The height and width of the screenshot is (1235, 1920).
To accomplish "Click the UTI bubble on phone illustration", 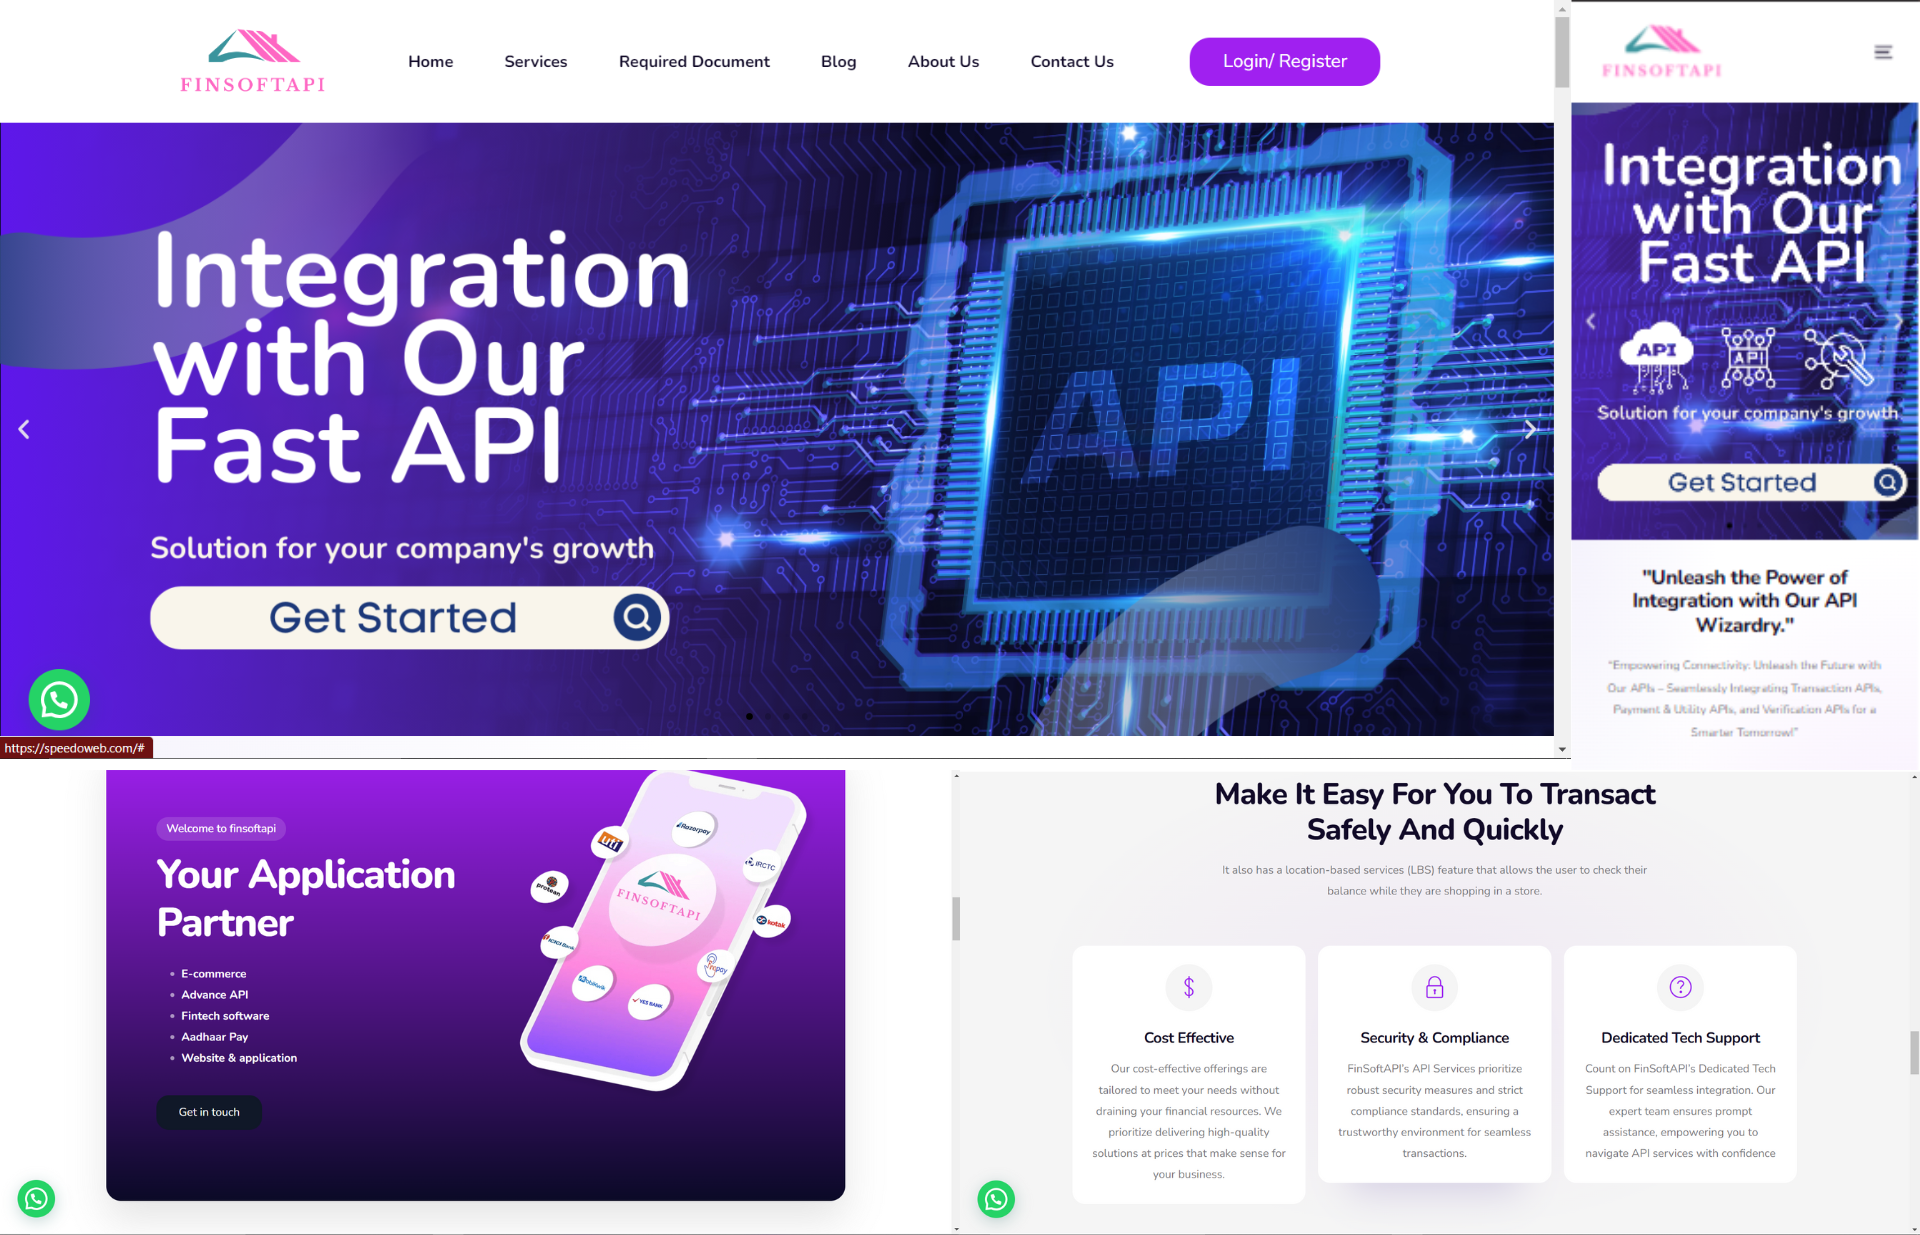I will pos(610,843).
